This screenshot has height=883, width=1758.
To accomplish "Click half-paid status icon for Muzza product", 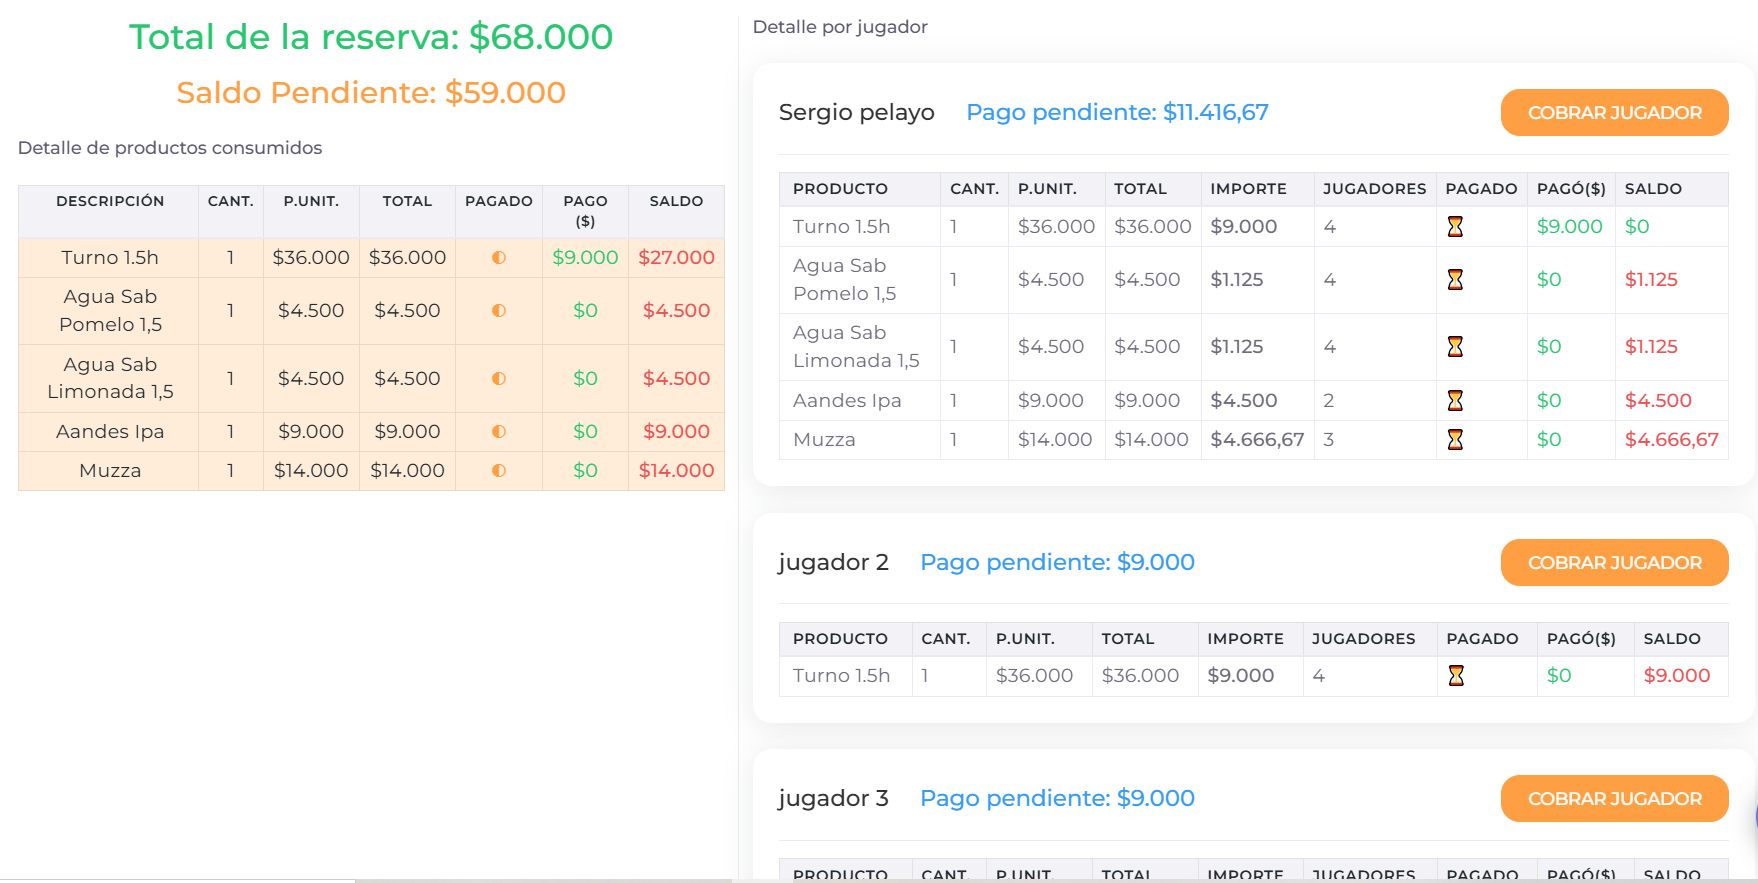I will point(499,471).
